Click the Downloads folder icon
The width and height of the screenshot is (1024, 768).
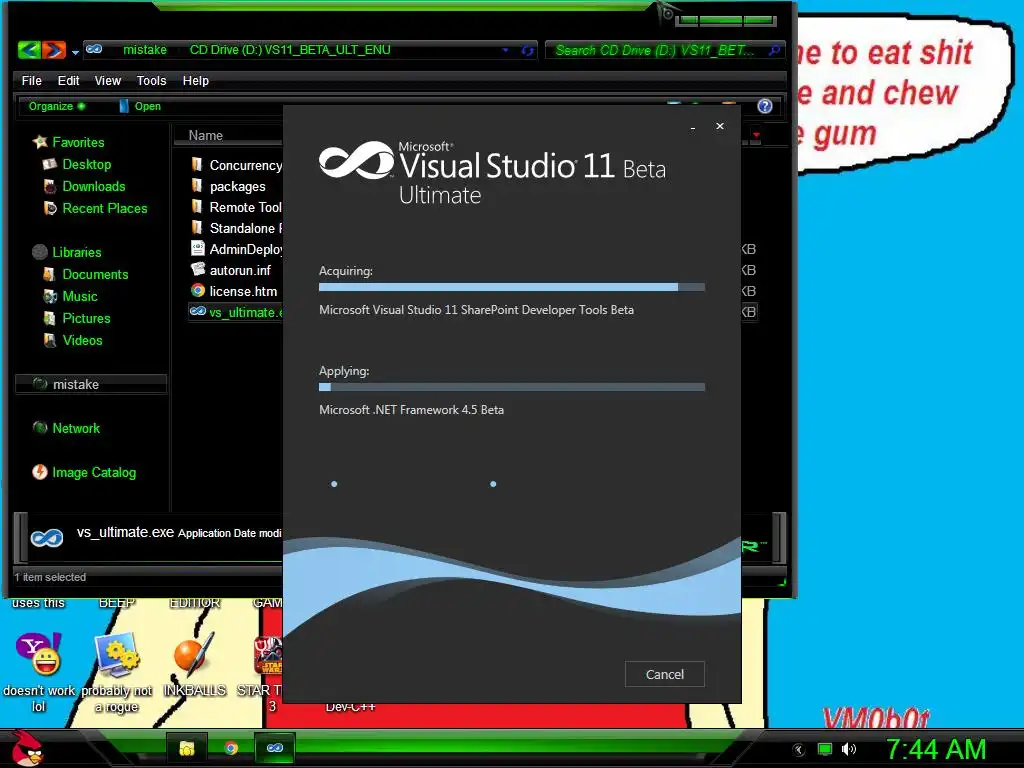pyautogui.click(x=50, y=187)
